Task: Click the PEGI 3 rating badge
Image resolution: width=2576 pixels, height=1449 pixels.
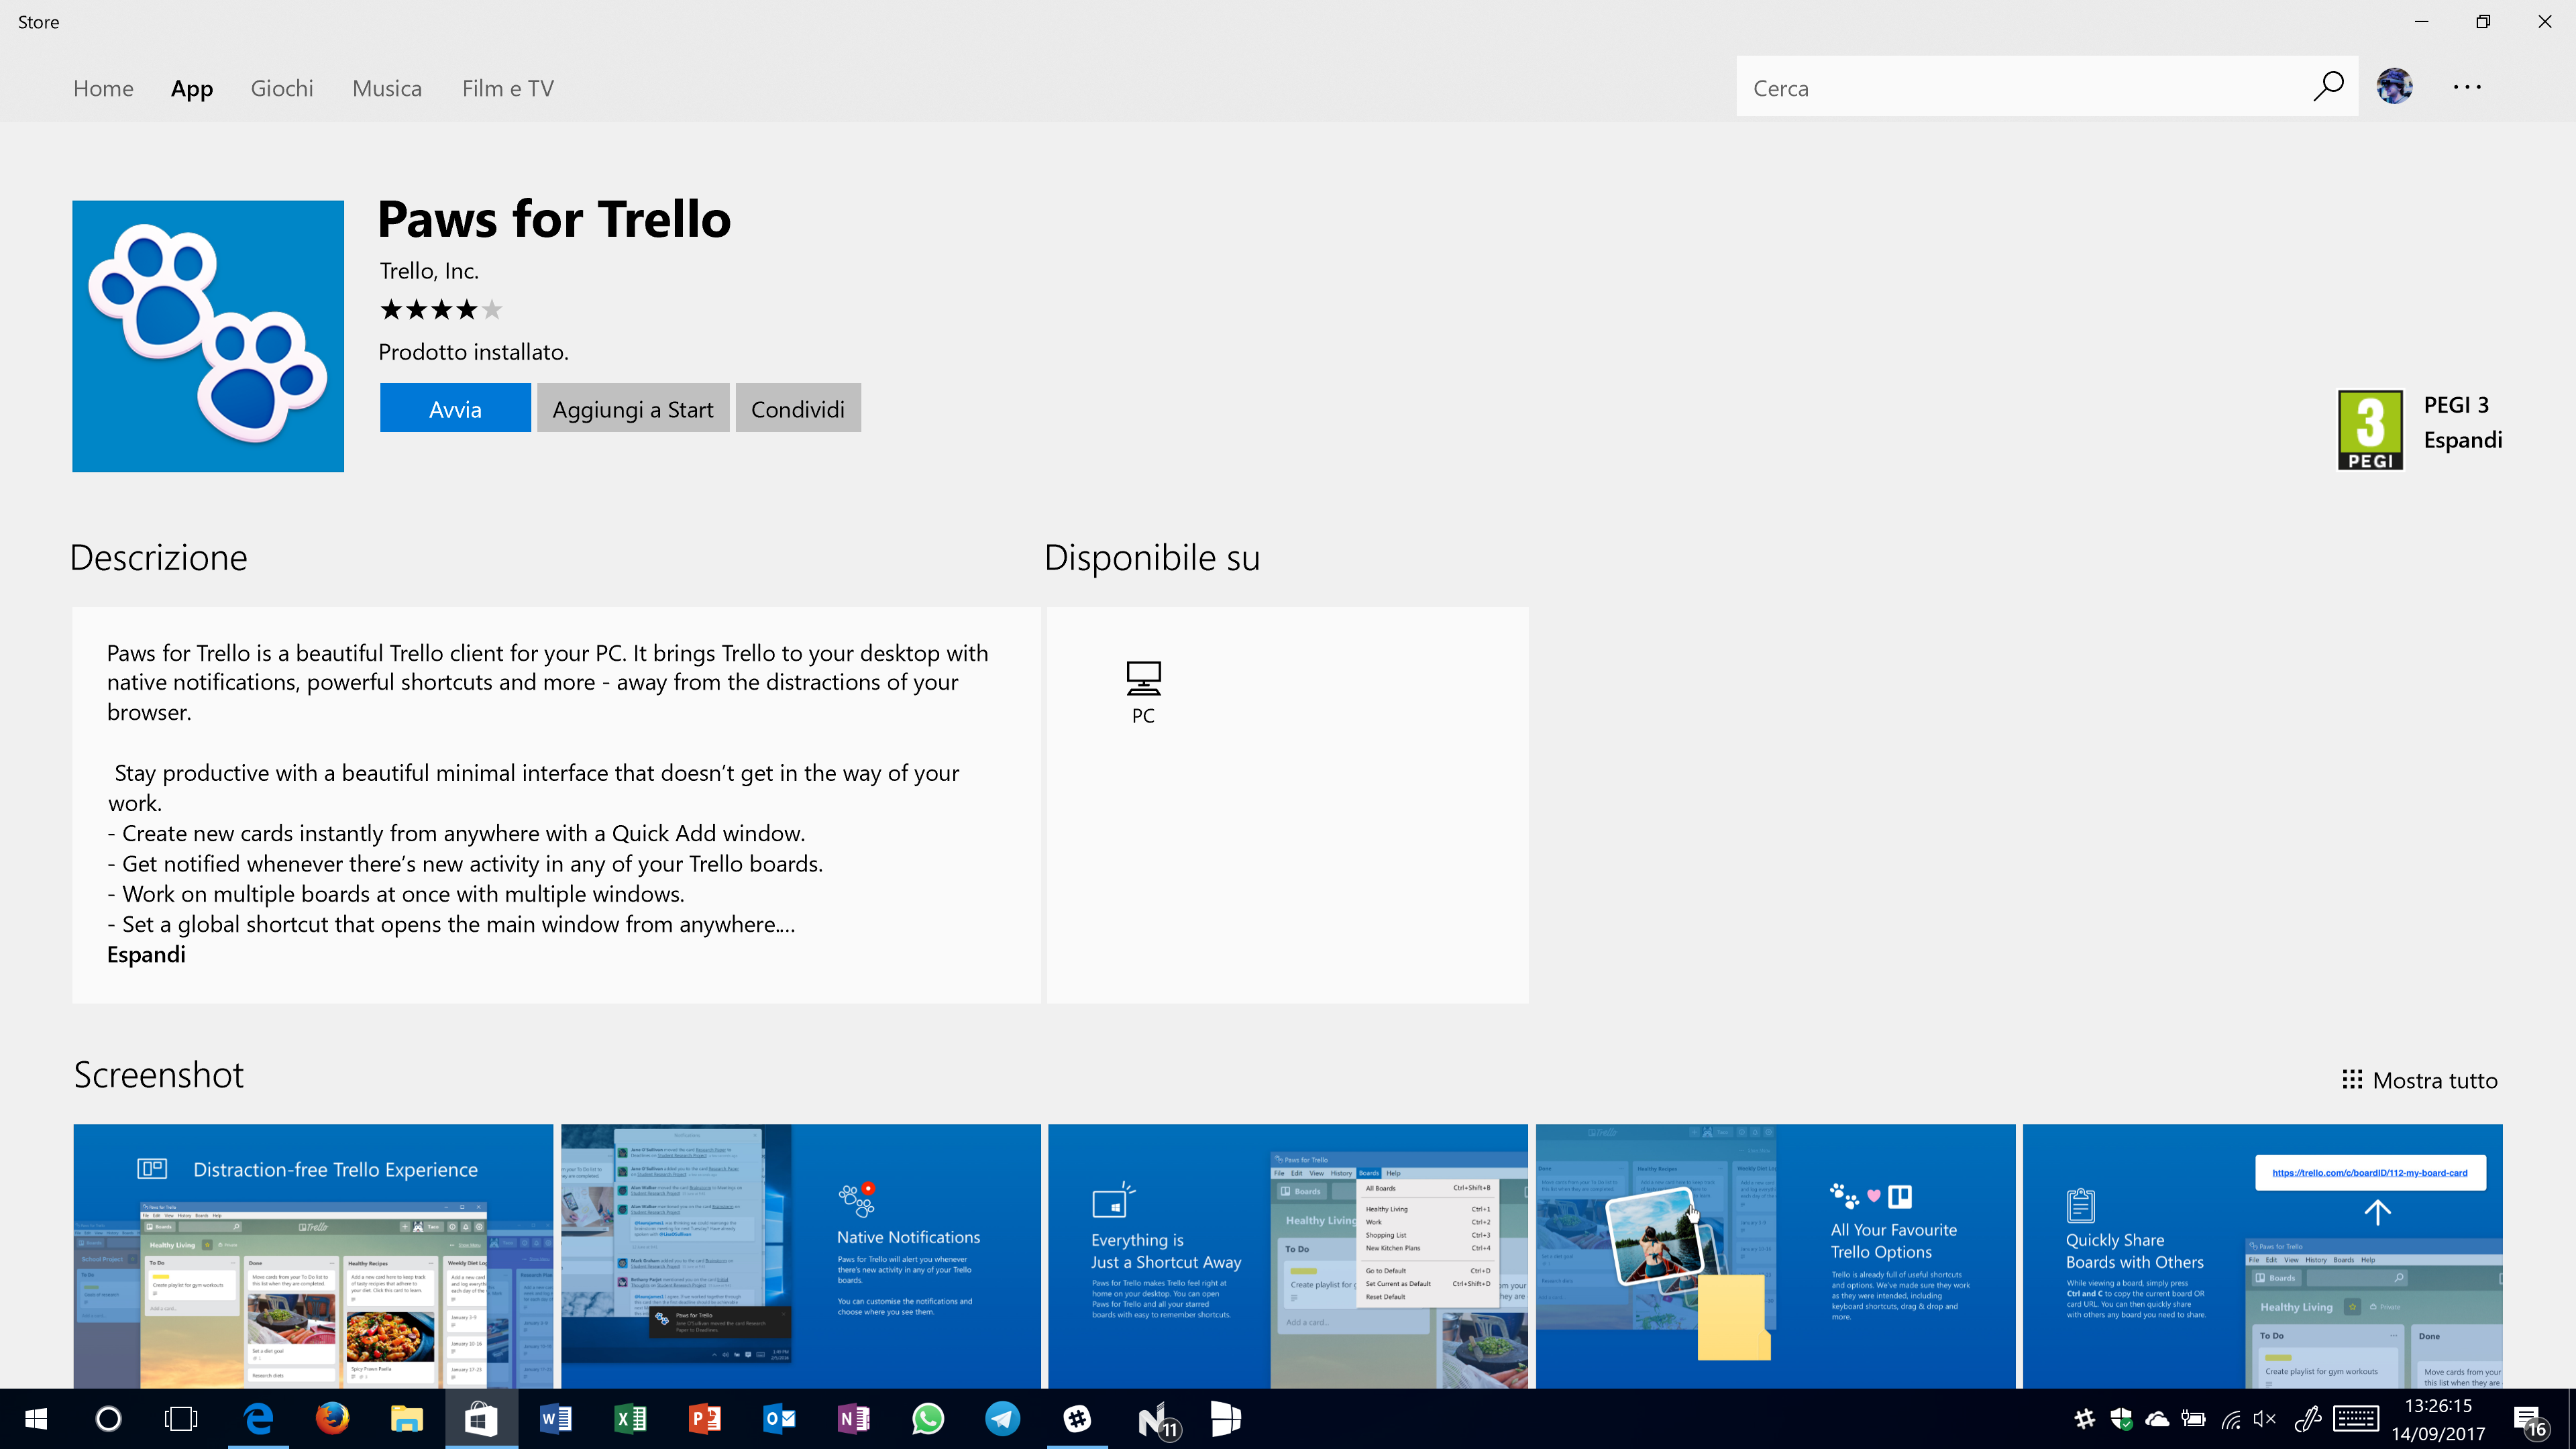Action: click(x=2370, y=430)
